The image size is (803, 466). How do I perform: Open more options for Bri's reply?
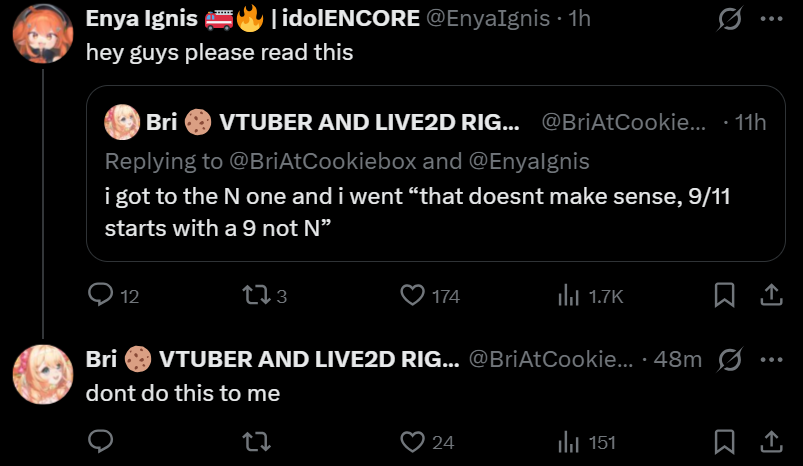771,359
